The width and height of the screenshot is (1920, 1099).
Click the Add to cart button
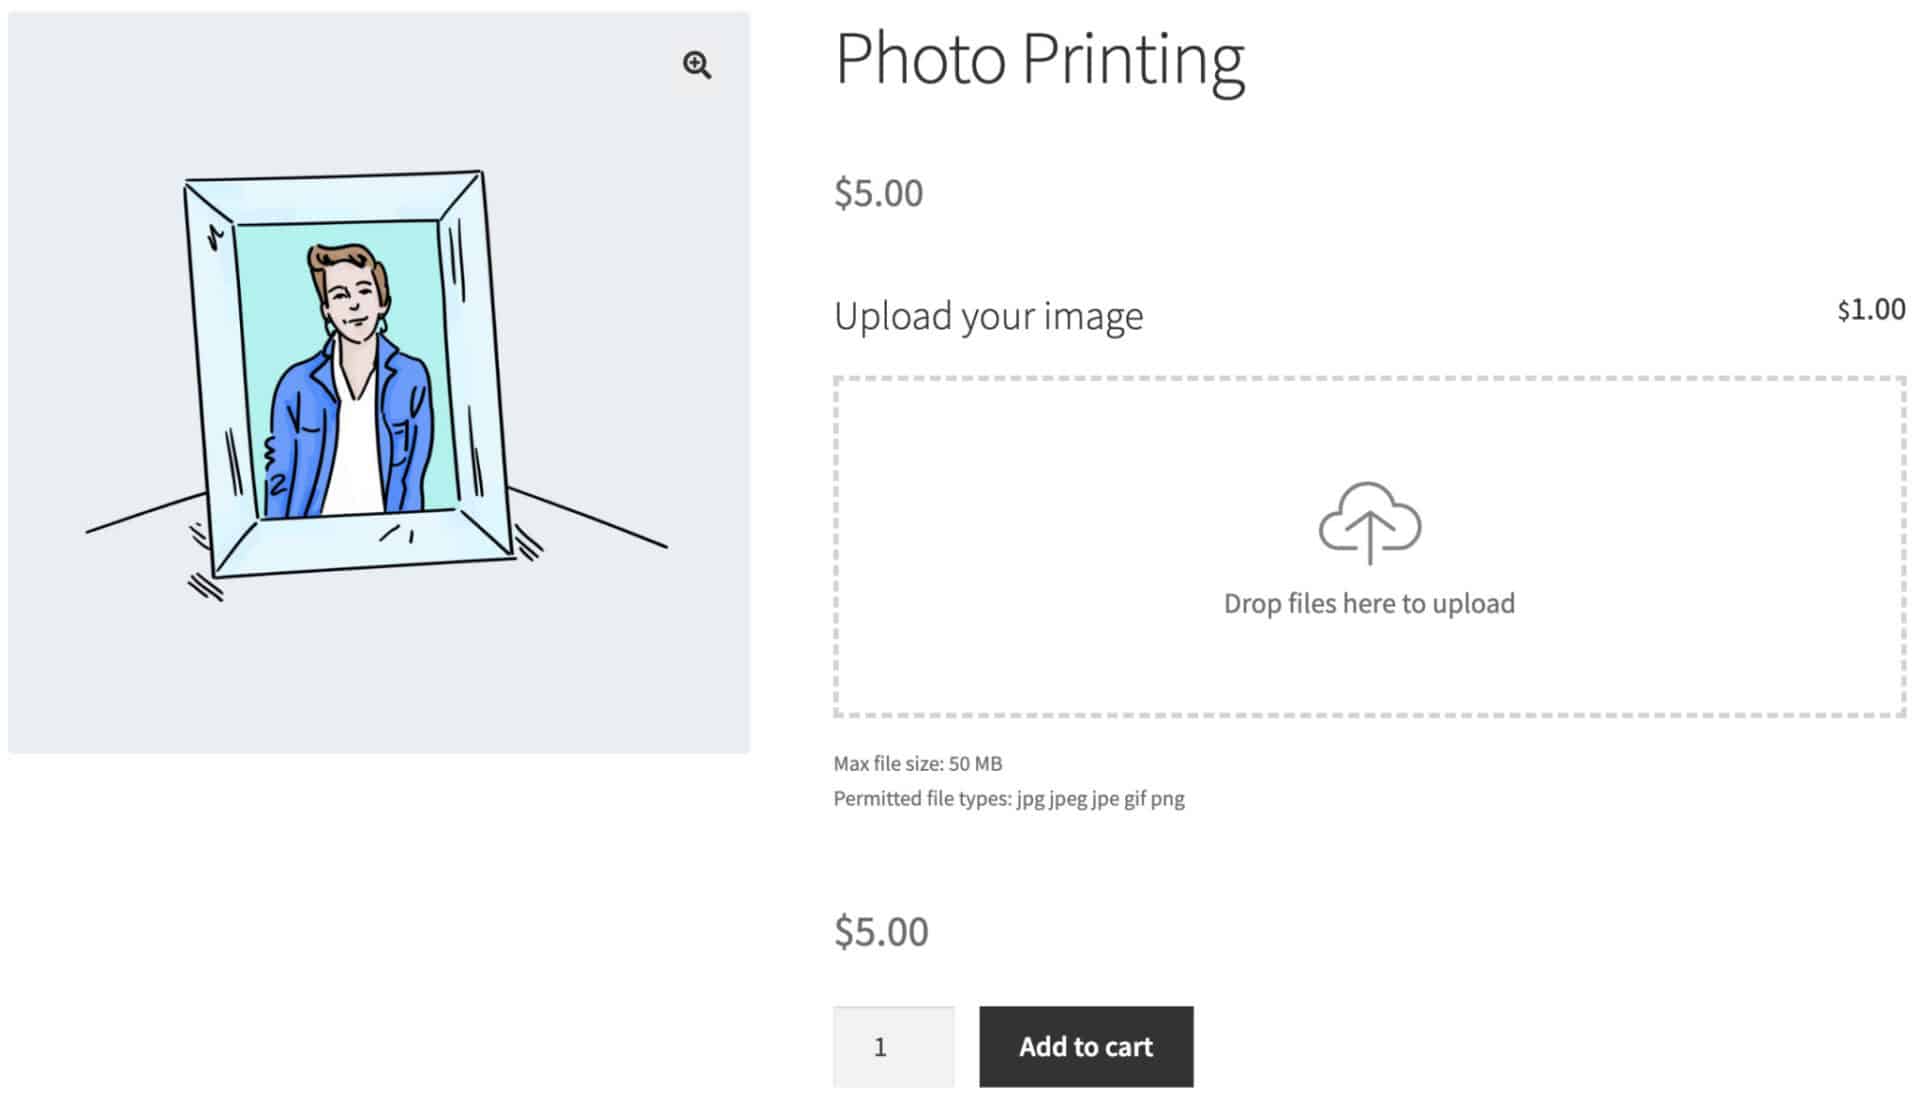click(1086, 1046)
